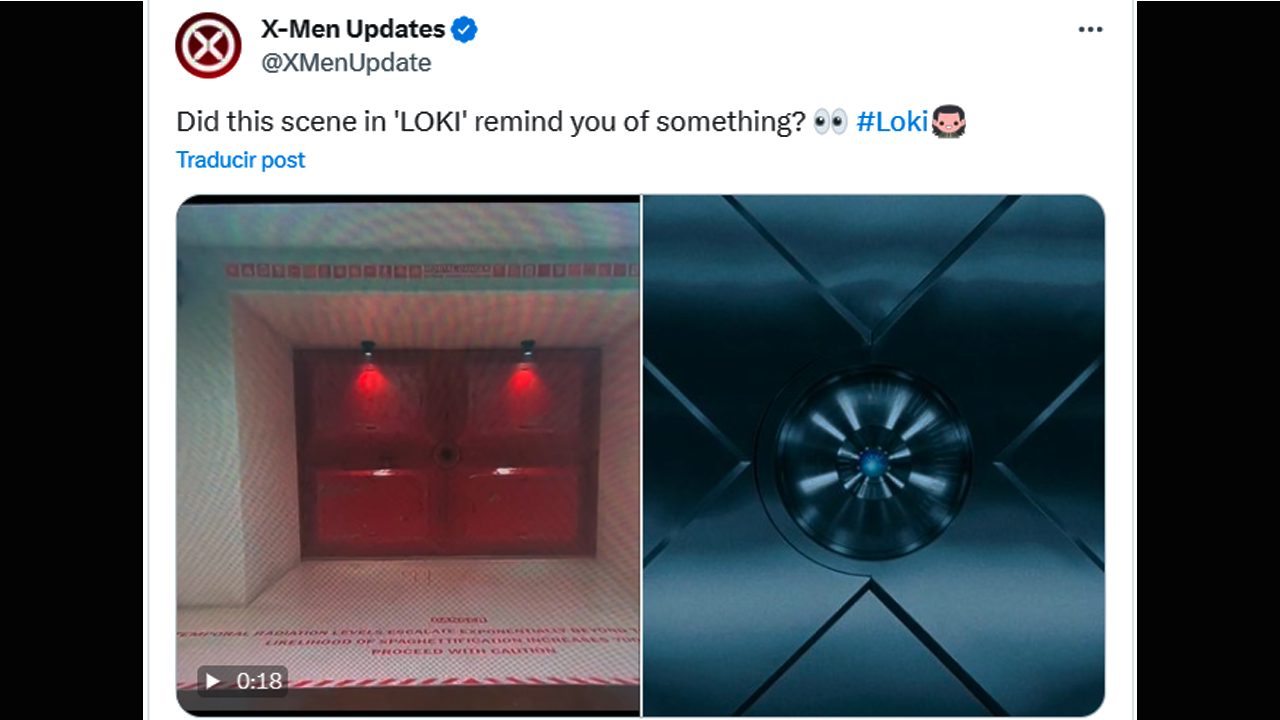Open the red doors video thumbnail
The image size is (1280, 720).
(408, 455)
